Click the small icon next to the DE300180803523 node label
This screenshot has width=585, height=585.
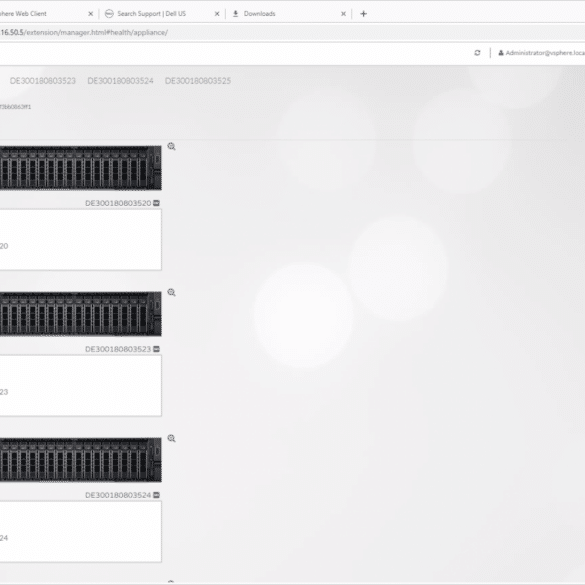coord(156,349)
